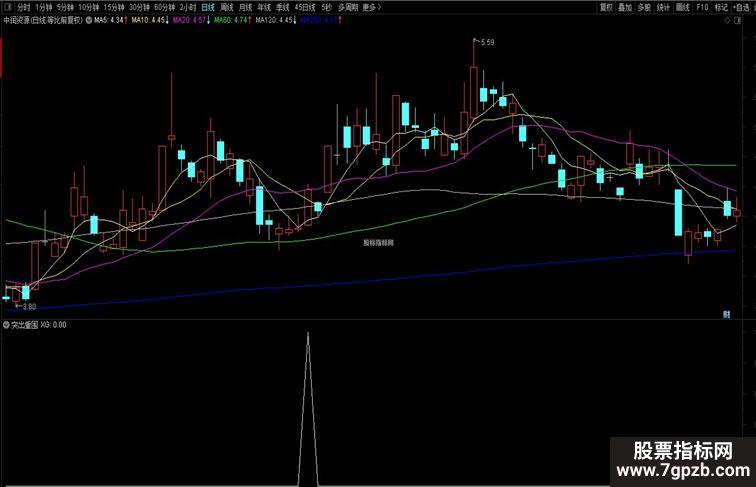Image resolution: width=756 pixels, height=487 pixels.
Task: Open the 画线 drawing tools
Action: (x=683, y=7)
